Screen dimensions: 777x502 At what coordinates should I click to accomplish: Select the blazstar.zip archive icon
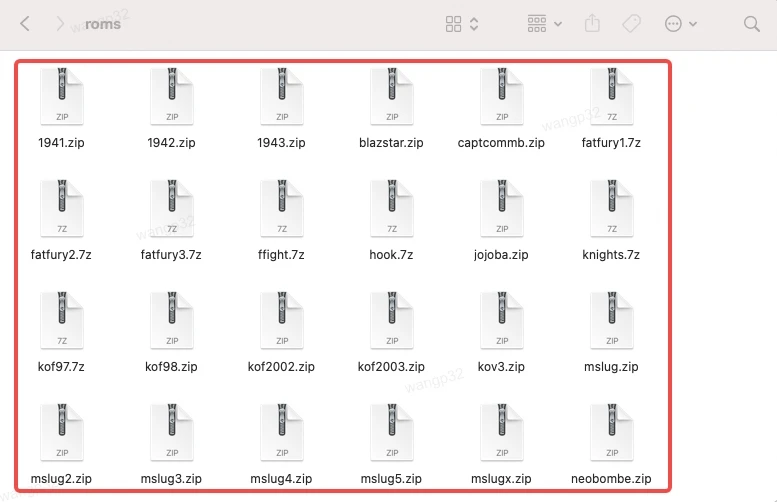pos(392,96)
